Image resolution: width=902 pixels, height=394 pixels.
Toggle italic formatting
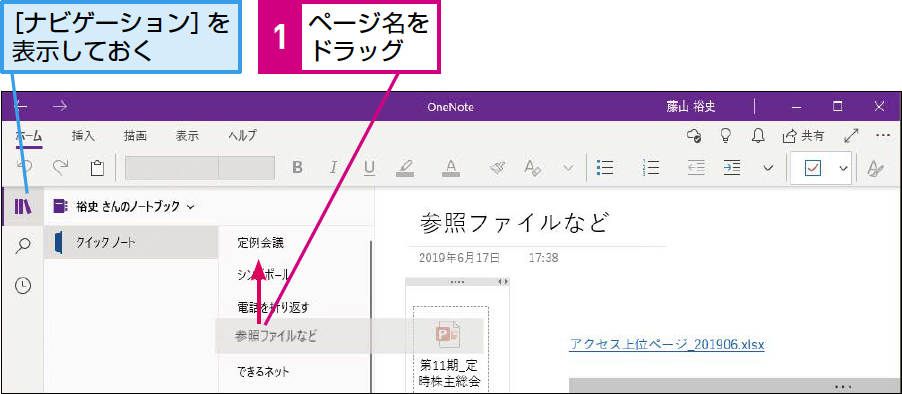click(333, 167)
